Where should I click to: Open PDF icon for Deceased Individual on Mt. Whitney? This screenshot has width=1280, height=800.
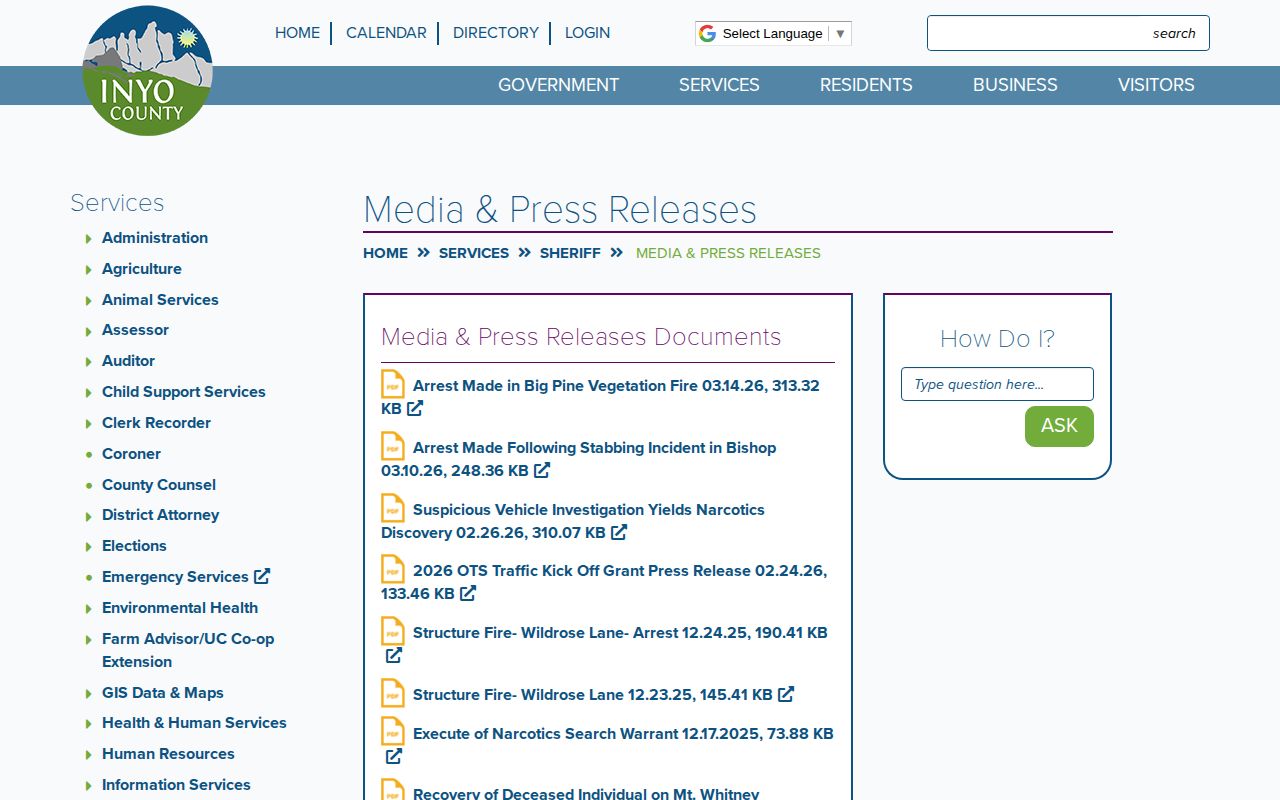click(x=393, y=790)
